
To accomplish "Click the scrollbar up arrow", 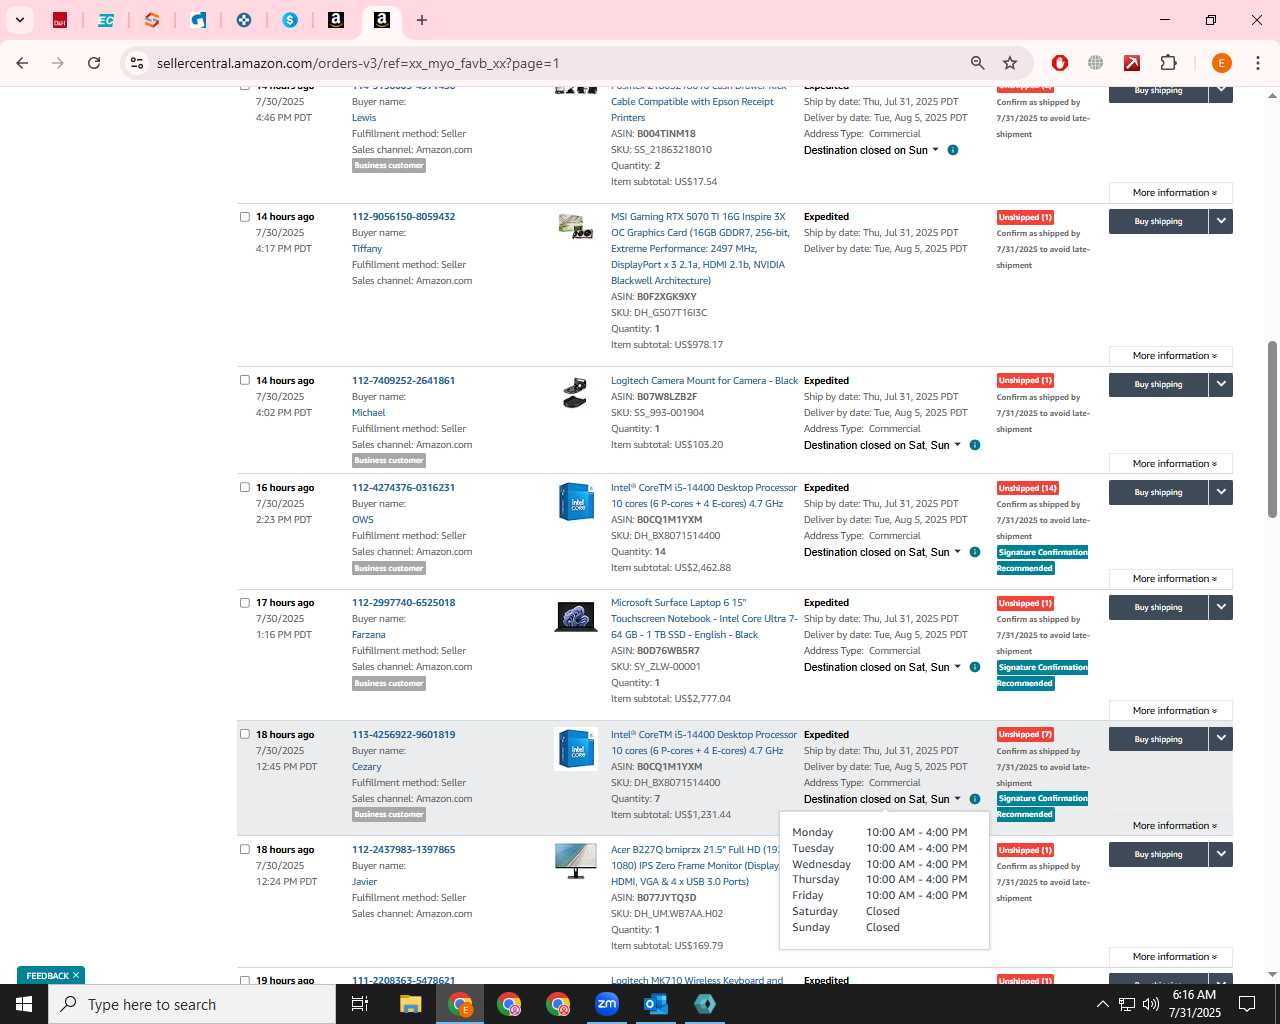I will [1272, 95].
